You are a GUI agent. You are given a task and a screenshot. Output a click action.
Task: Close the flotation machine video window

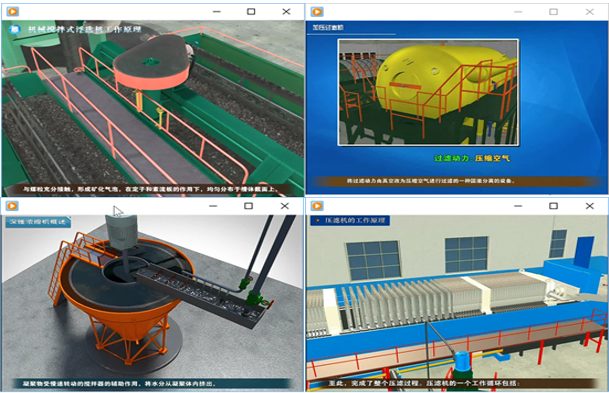click(286, 12)
